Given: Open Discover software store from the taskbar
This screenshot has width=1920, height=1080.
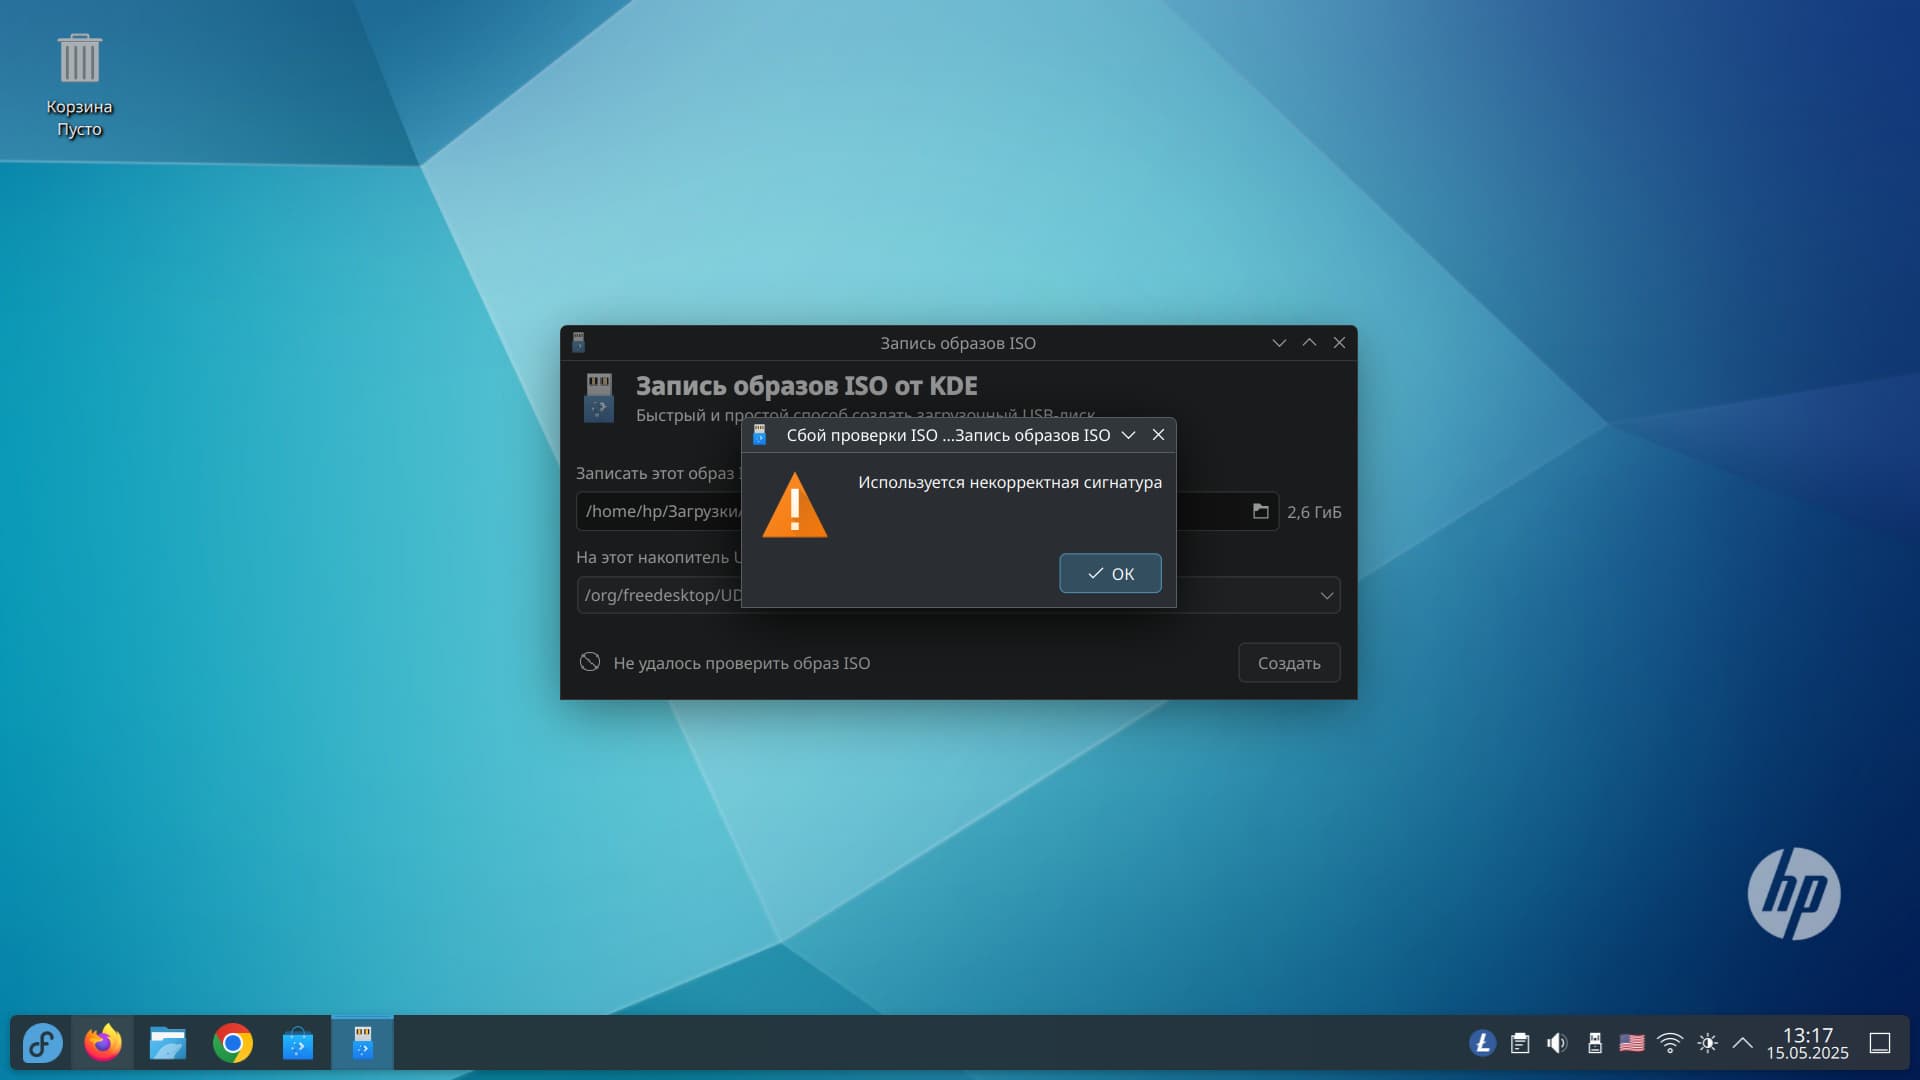Looking at the screenshot, I should 298,1043.
